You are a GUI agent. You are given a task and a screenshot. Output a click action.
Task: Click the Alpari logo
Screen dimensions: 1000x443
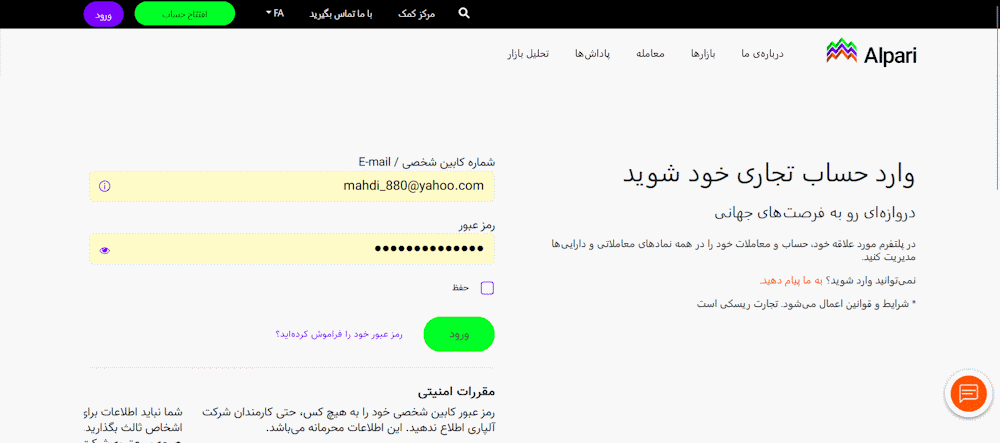point(871,52)
